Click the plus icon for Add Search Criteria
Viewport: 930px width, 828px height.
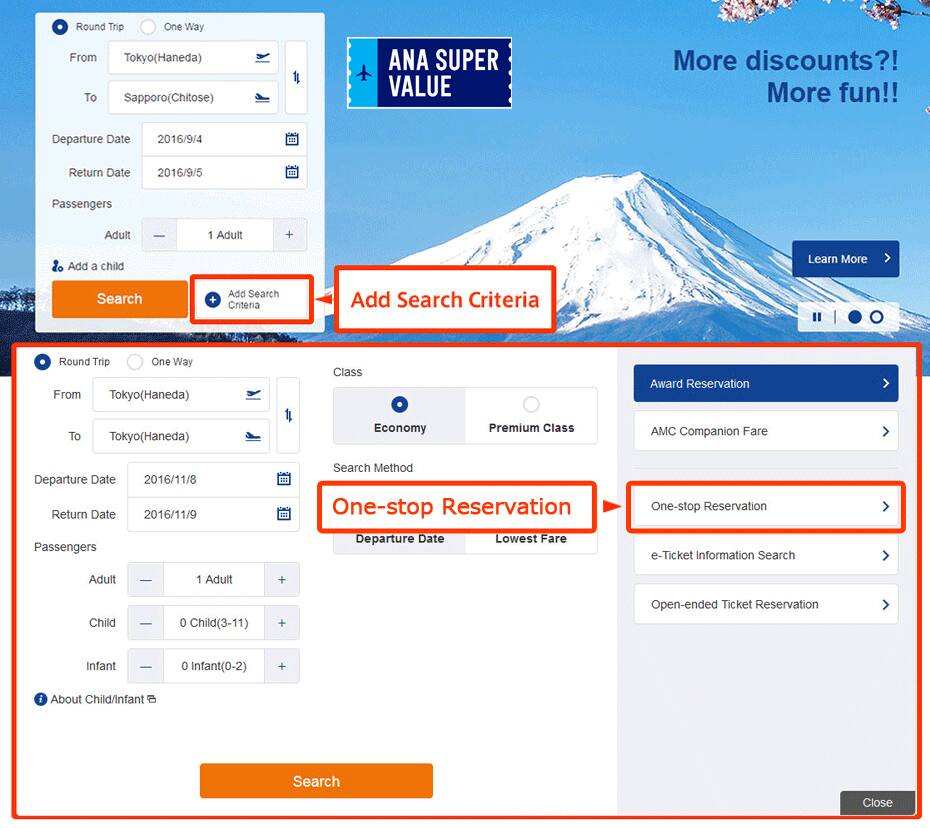[x=212, y=300]
